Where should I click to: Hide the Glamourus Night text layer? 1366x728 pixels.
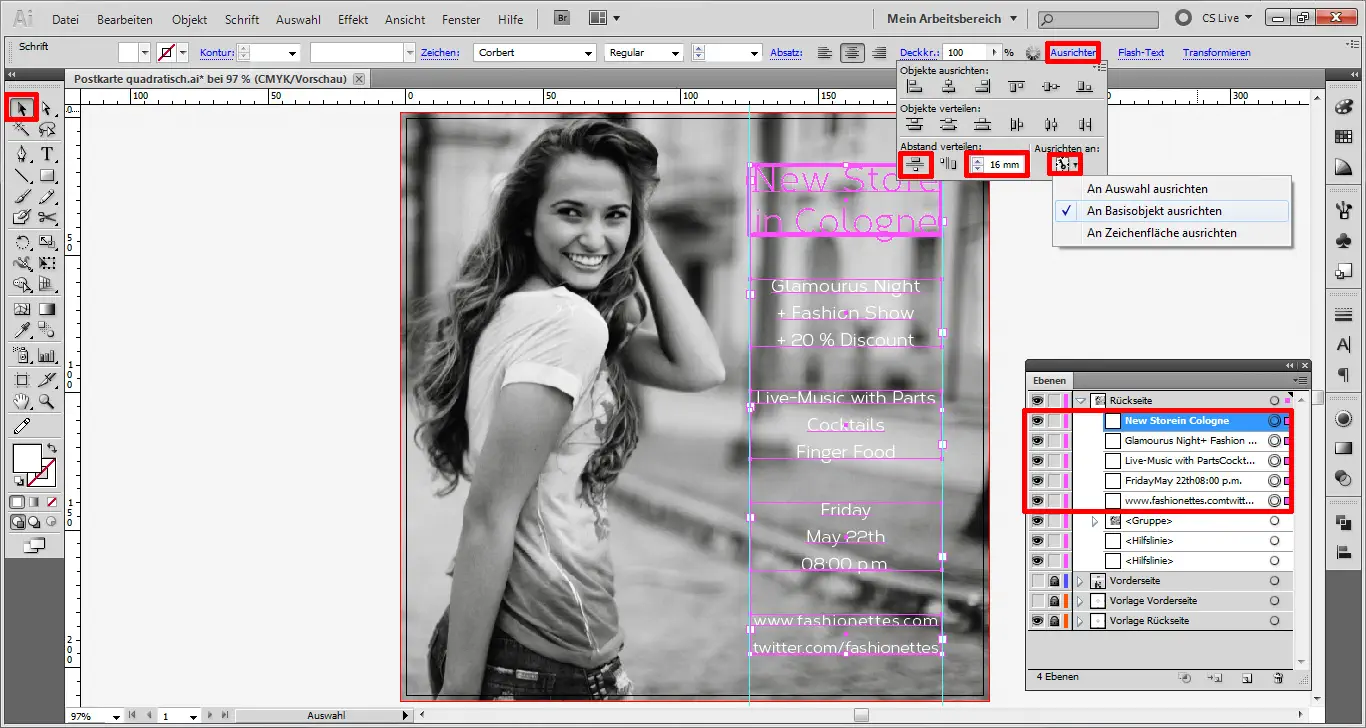1037,441
